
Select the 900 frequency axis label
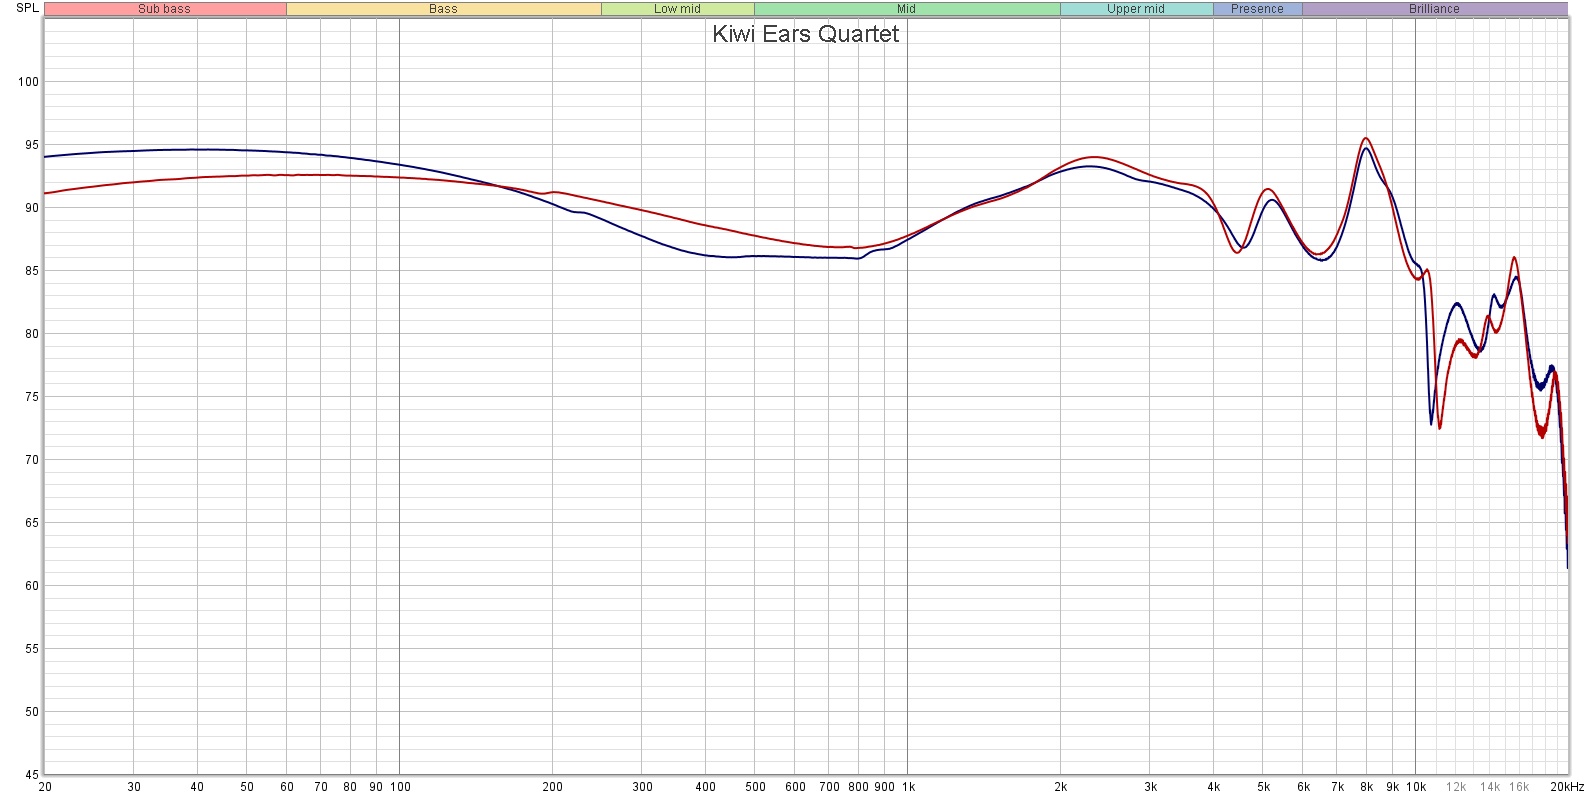pos(884,787)
